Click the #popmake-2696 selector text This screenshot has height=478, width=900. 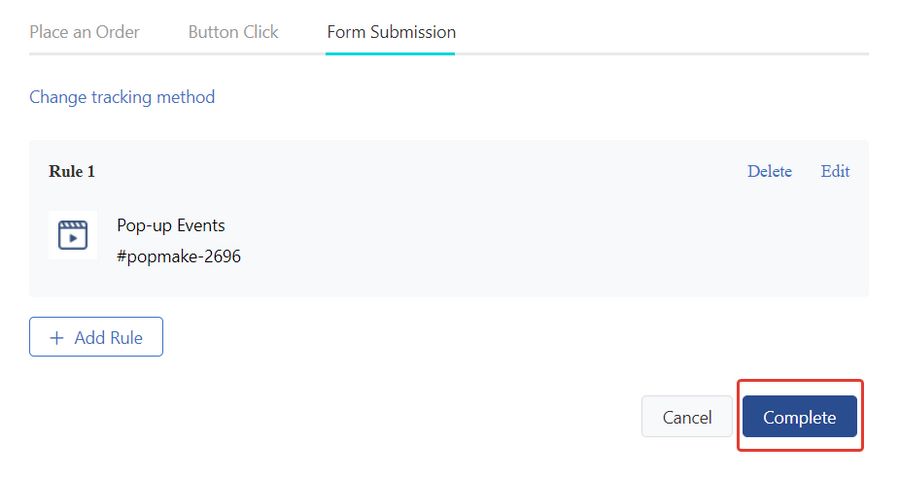179,257
